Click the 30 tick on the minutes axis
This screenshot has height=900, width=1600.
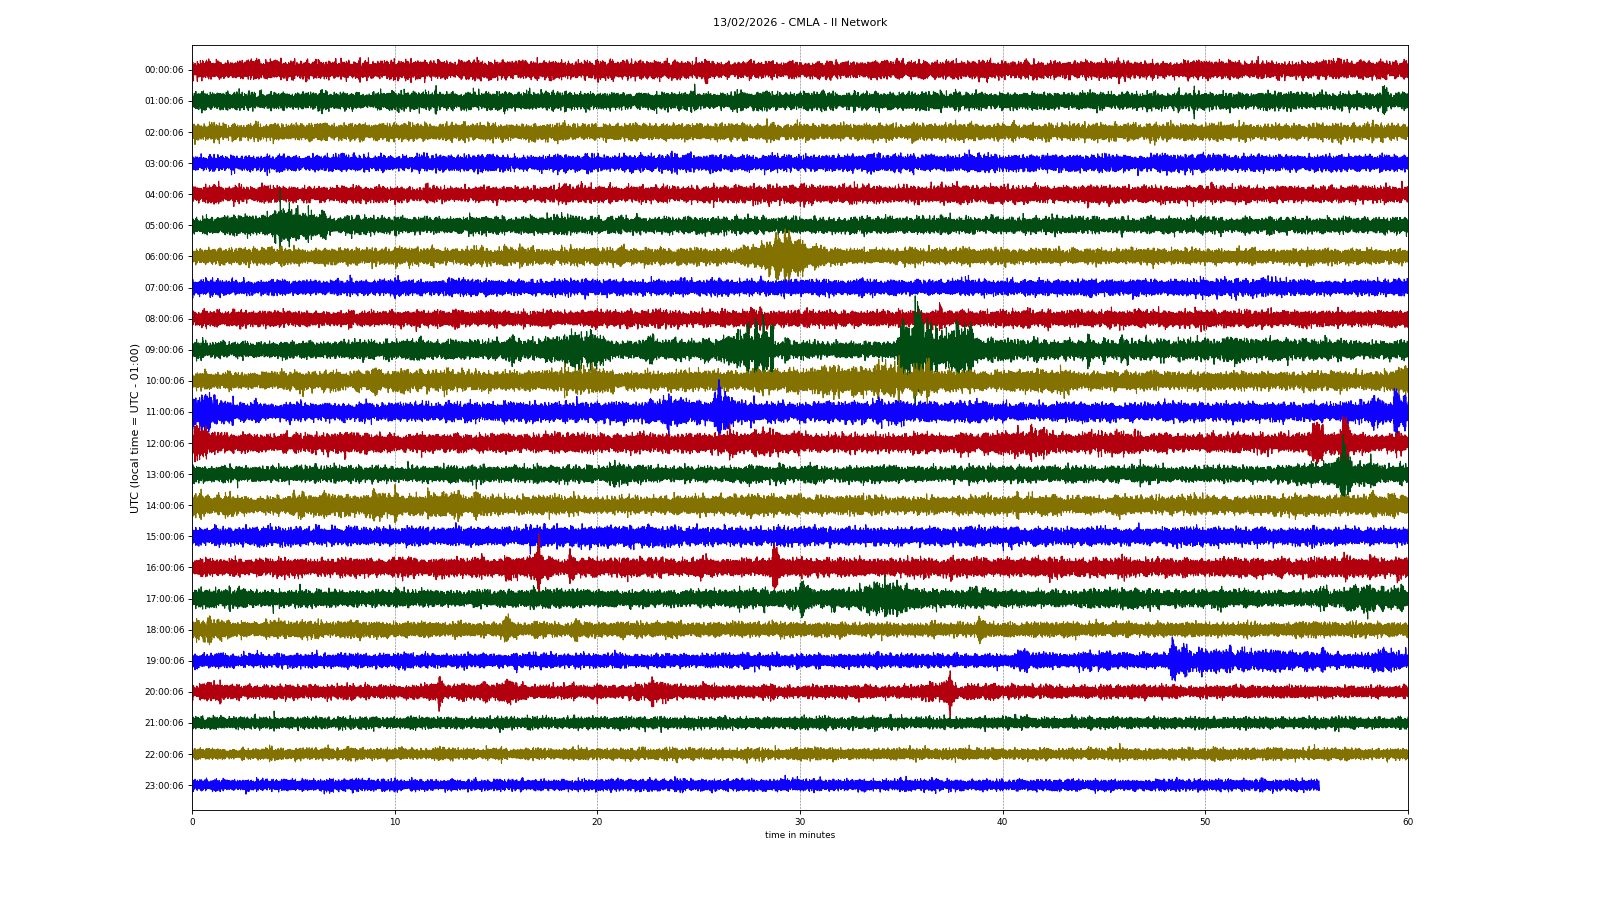800,822
